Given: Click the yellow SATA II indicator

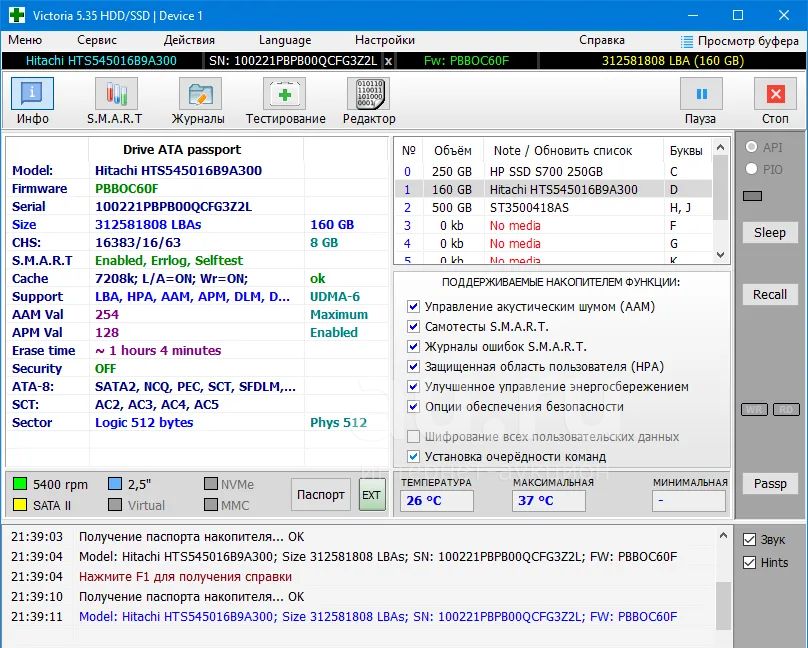Looking at the screenshot, I should (x=20, y=505).
